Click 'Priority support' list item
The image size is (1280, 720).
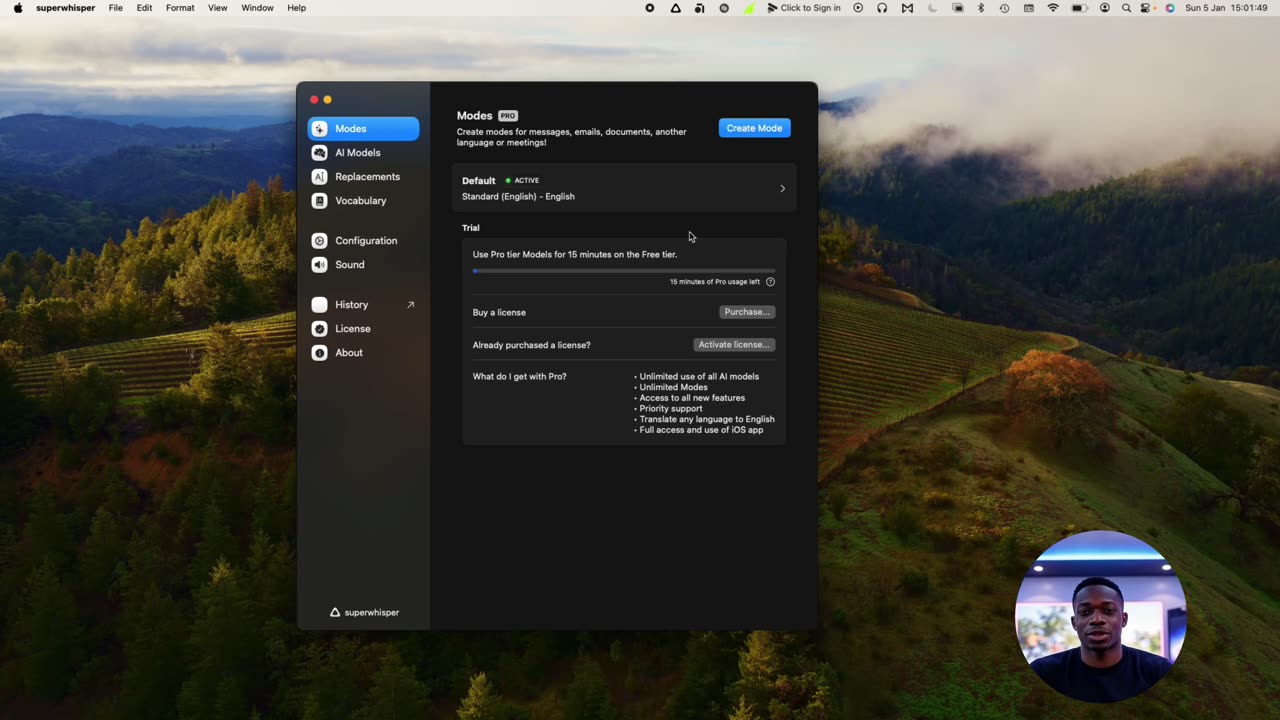[671, 408]
